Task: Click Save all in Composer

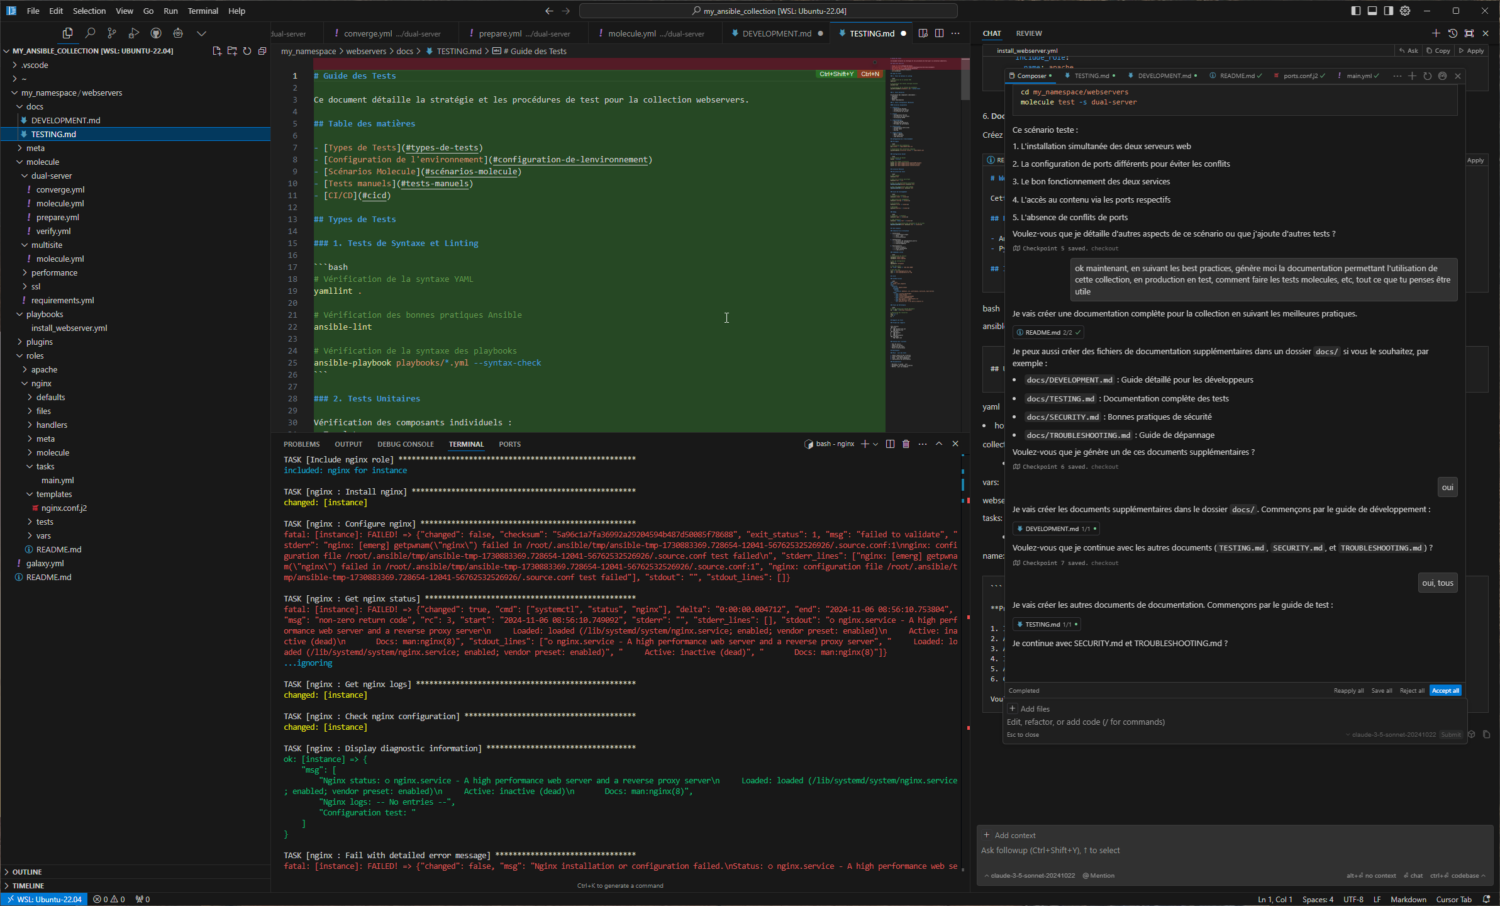Action: pos(1381,691)
